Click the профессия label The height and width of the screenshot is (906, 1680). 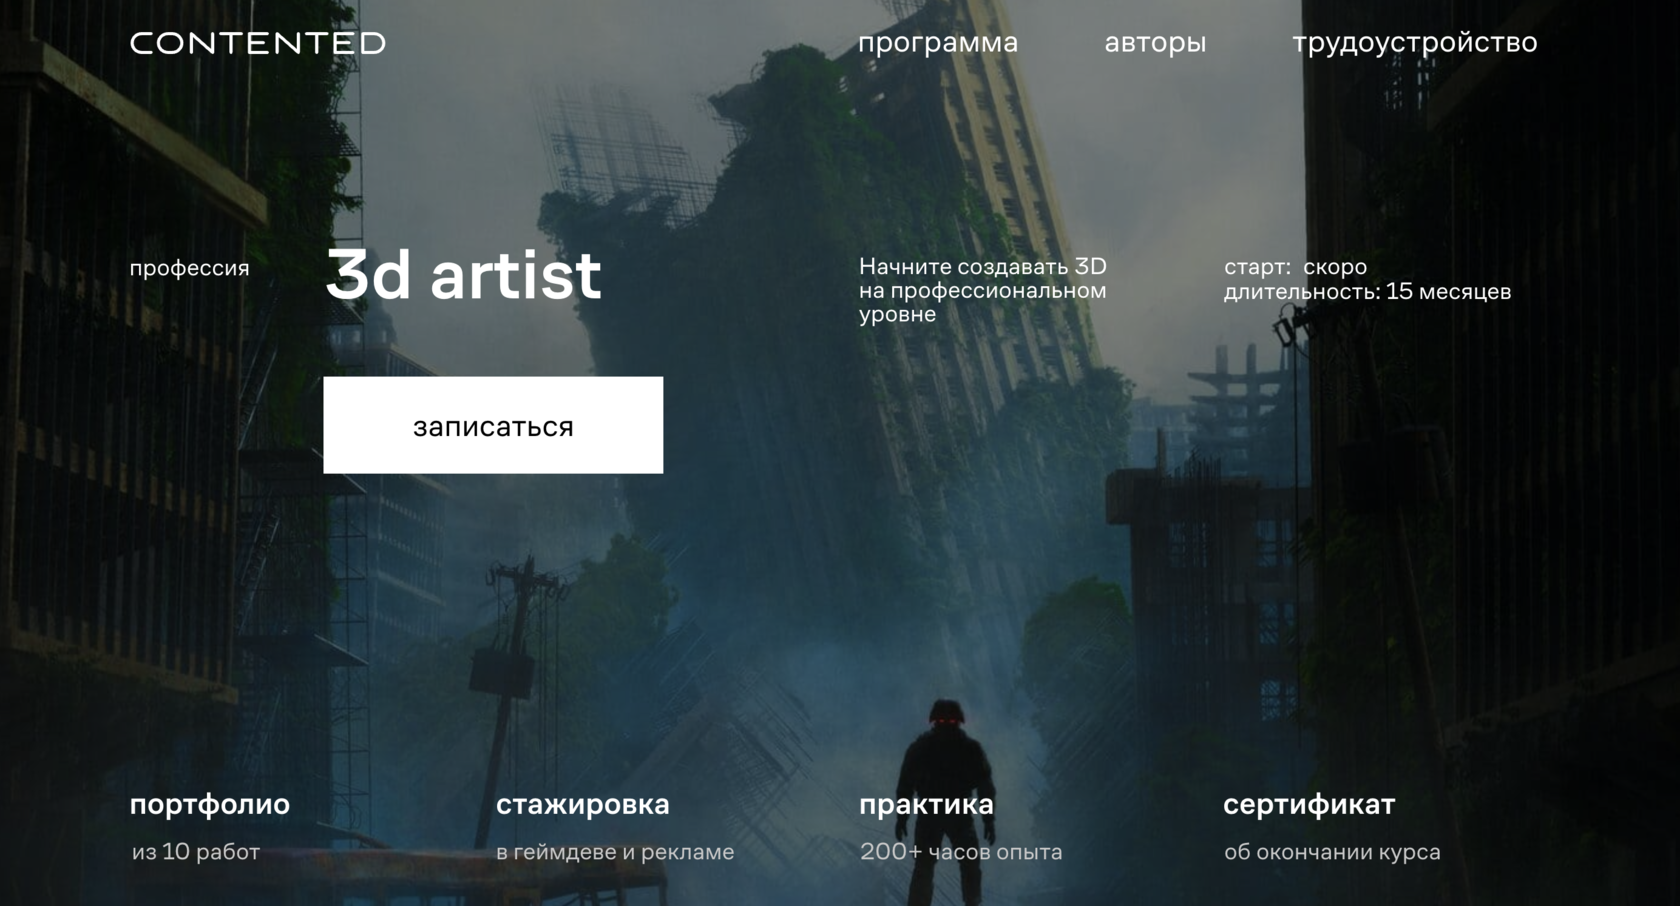click(189, 268)
